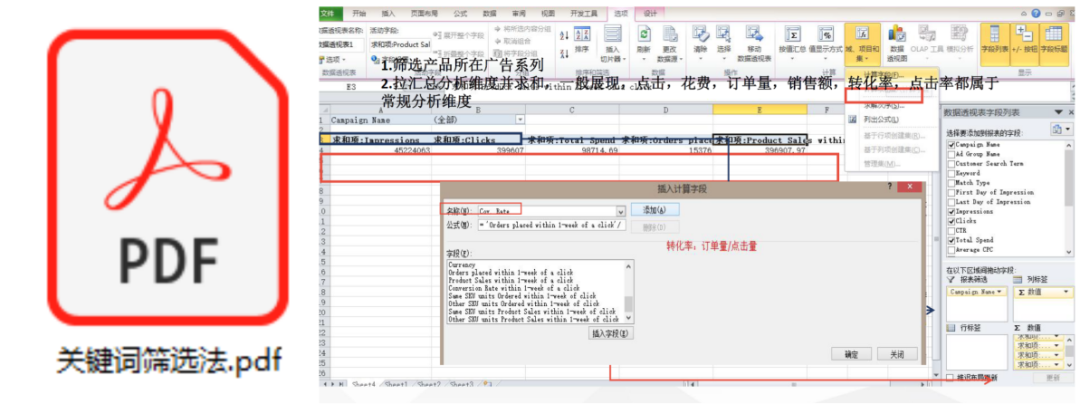Viewport: 1080px width, 404px height.
Task: Switch to the 公式 ribbon tab
Action: (460, 13)
